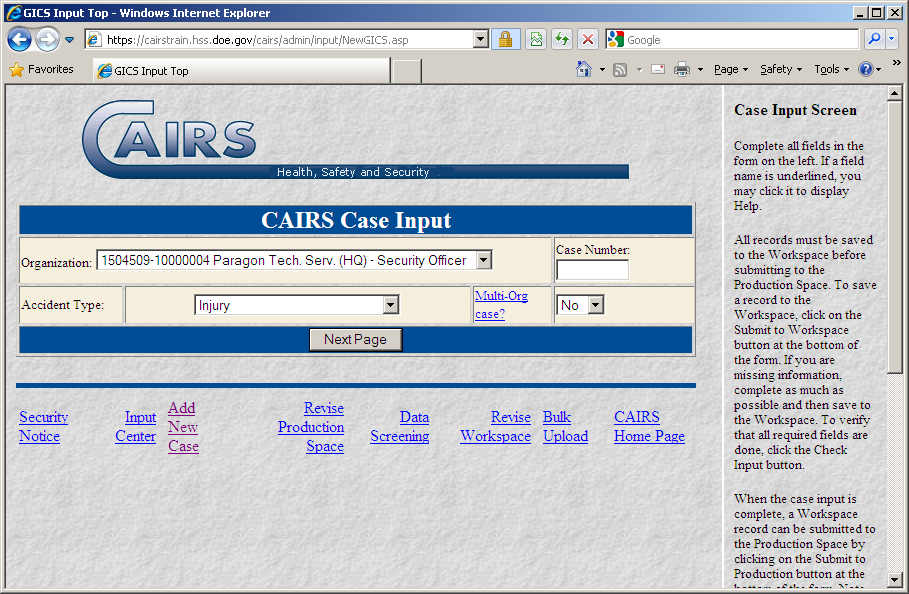Expand toolbar overflow chevron
Viewport: 909px width, 594px height.
coord(897,63)
